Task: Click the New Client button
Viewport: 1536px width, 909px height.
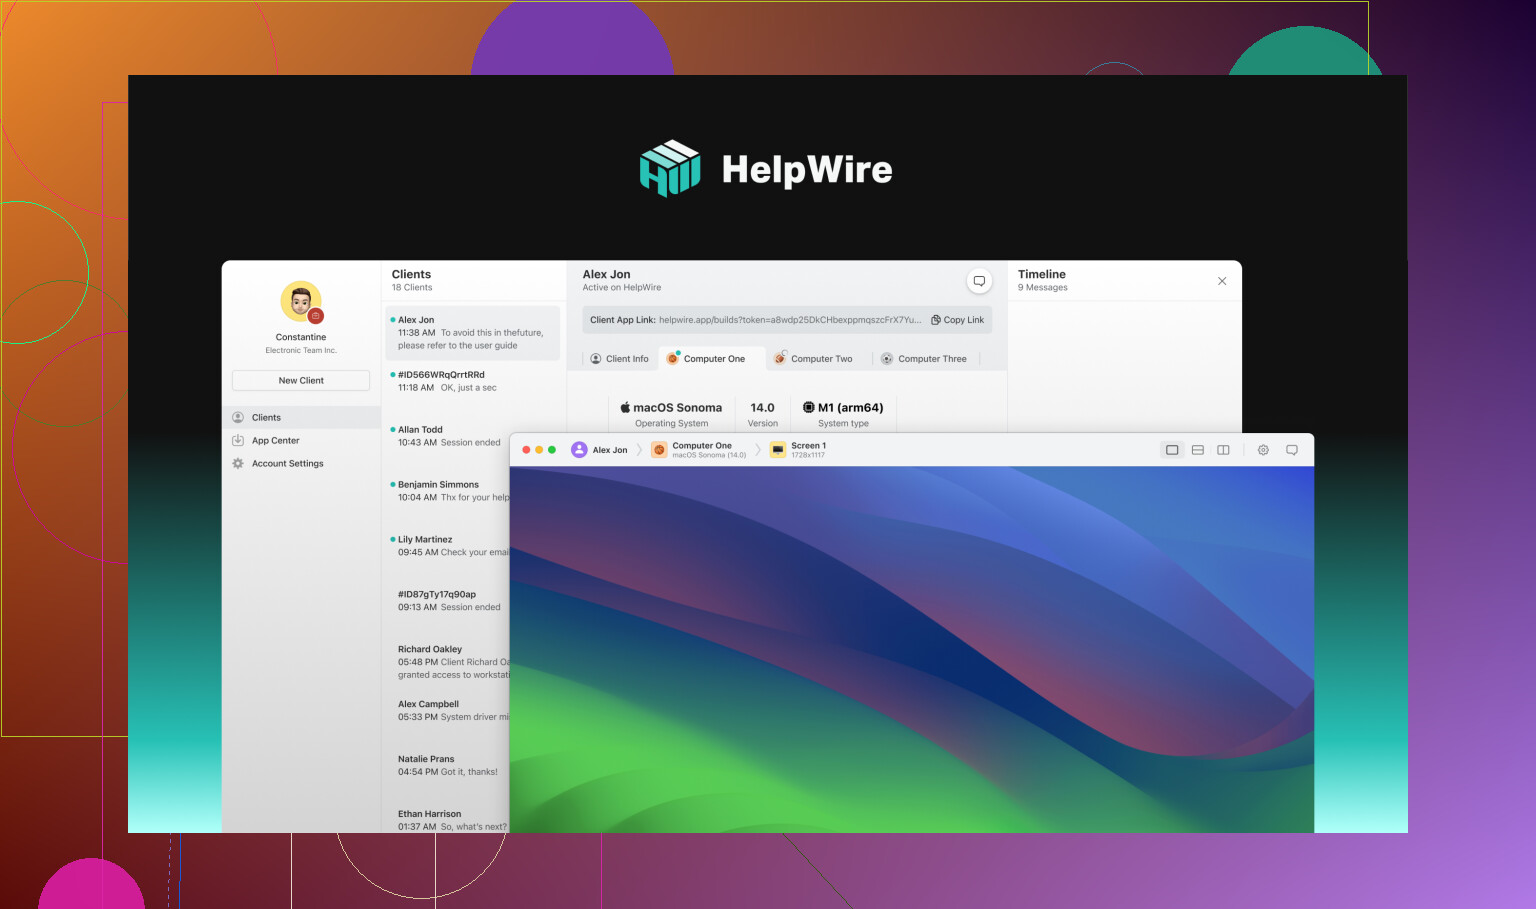Action: click(301, 380)
